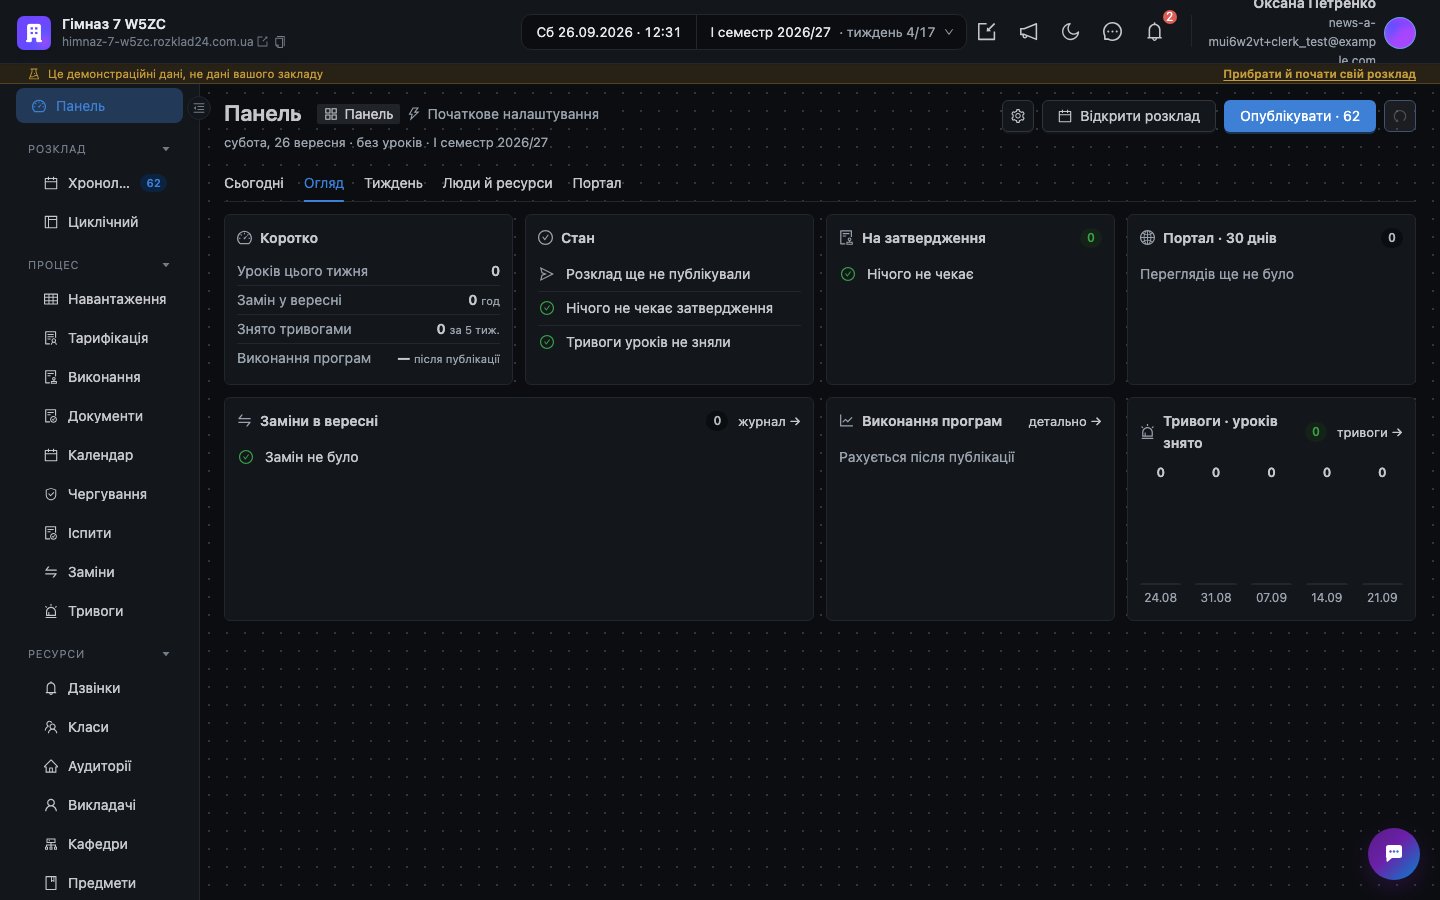Go to Навантаження in sidebar
1440x900 pixels.
(99, 299)
